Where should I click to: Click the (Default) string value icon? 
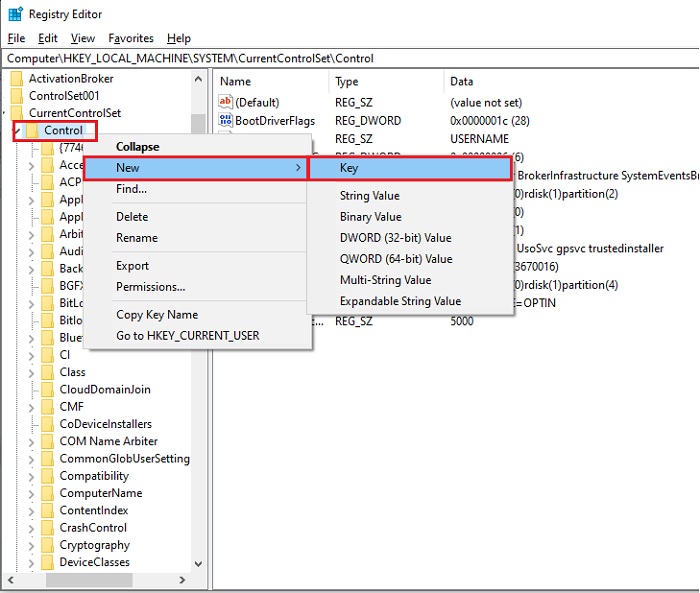click(x=225, y=102)
